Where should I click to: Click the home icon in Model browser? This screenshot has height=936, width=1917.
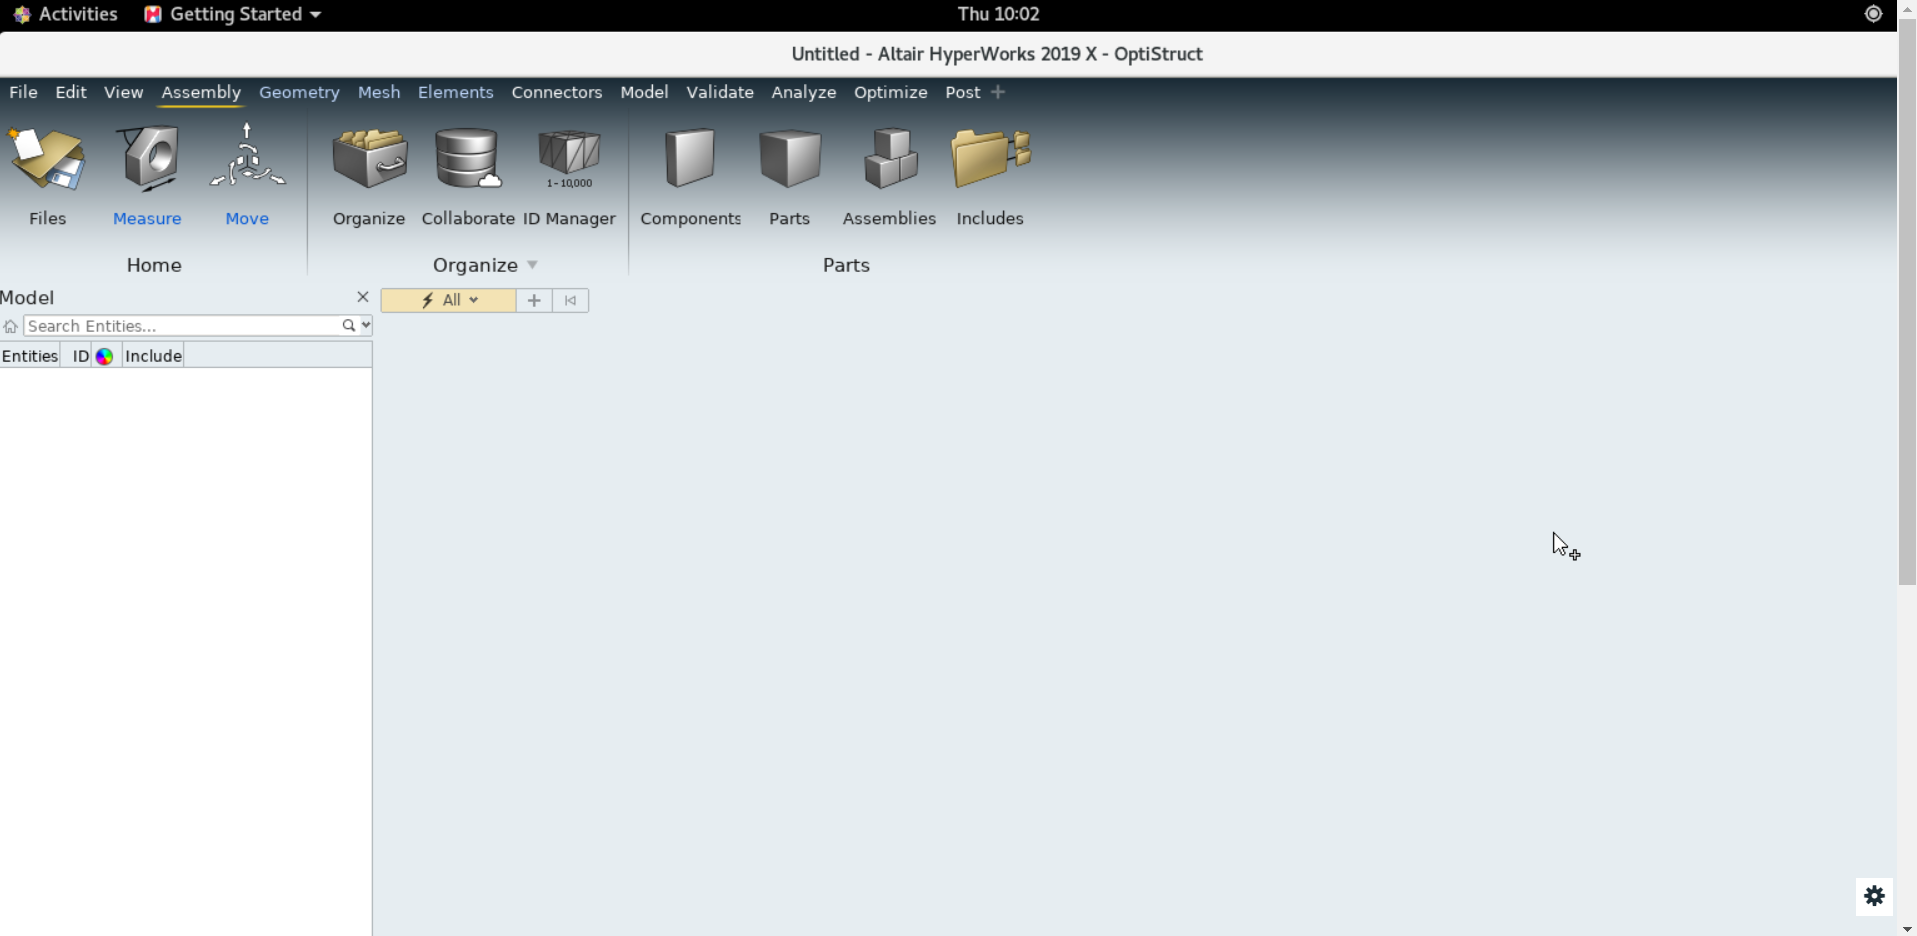(10, 326)
